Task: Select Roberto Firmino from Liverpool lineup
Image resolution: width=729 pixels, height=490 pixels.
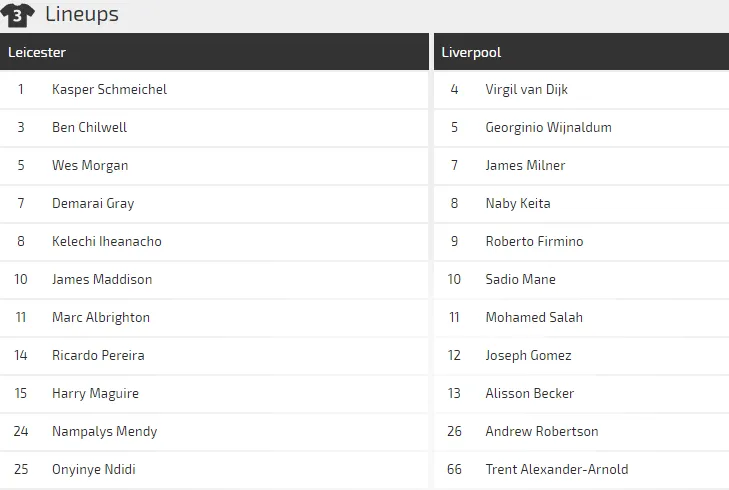Action: tap(534, 241)
